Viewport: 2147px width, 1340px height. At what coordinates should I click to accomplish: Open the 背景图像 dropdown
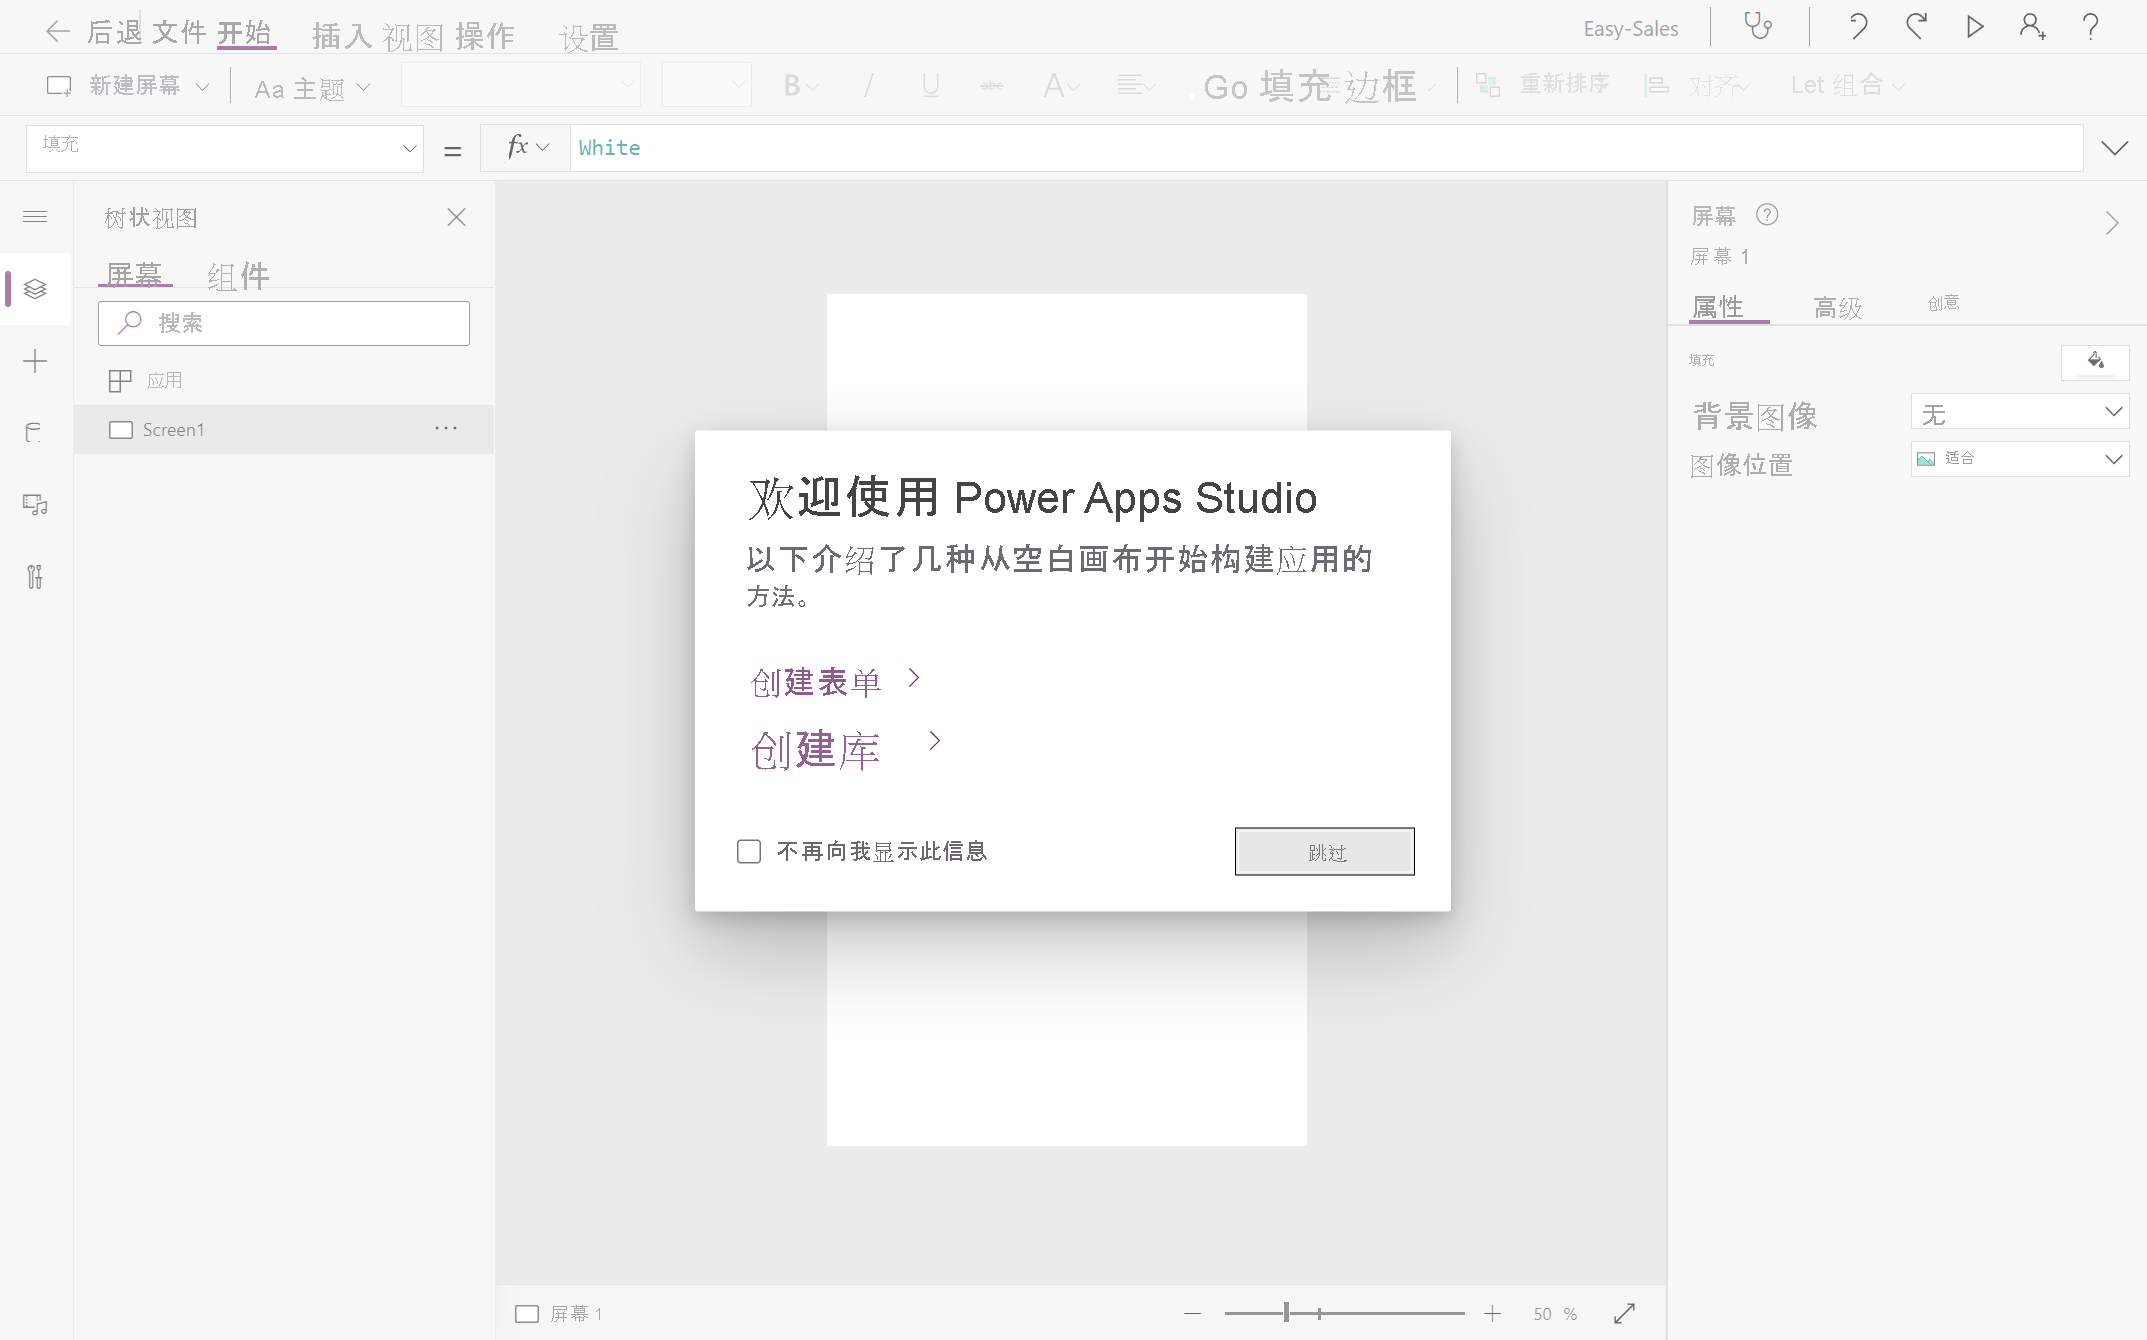pyautogui.click(x=2020, y=412)
